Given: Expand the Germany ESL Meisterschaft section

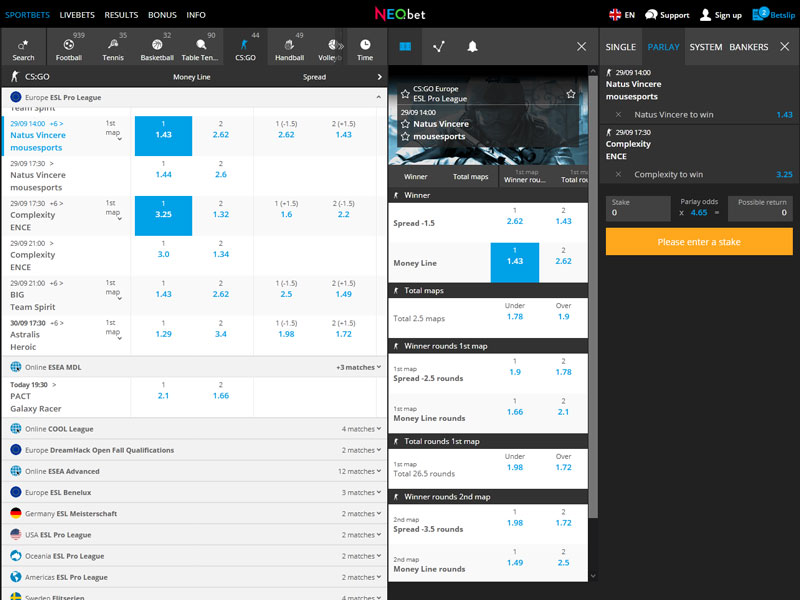Looking at the screenshot, I should click(194, 514).
